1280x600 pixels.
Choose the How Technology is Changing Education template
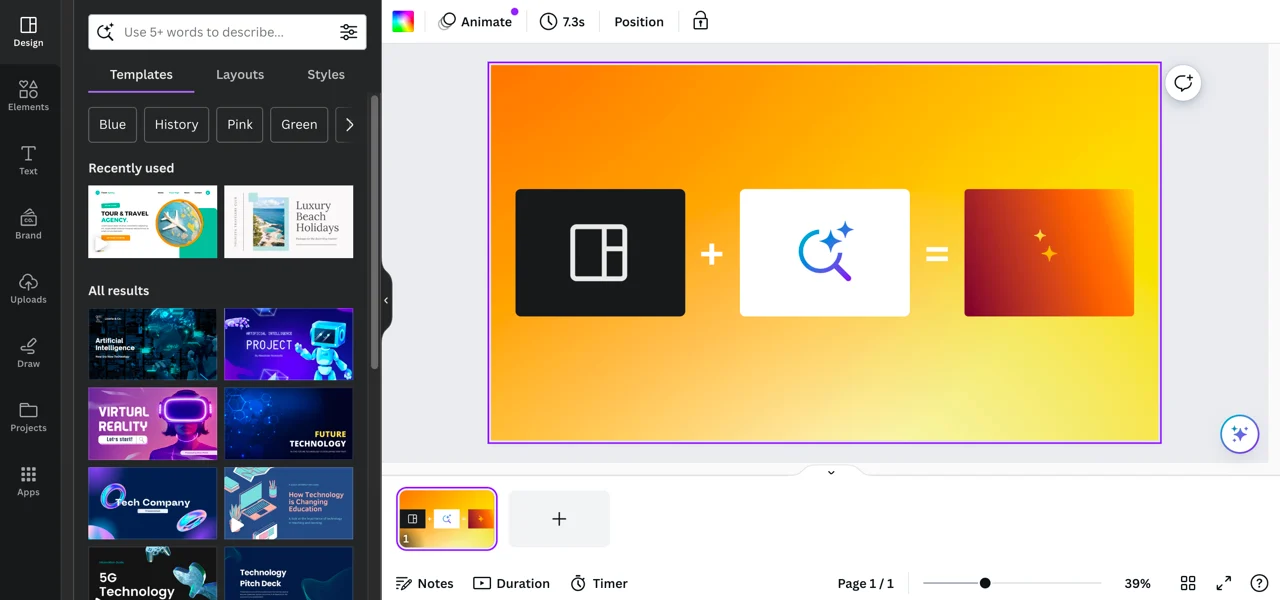click(x=289, y=503)
